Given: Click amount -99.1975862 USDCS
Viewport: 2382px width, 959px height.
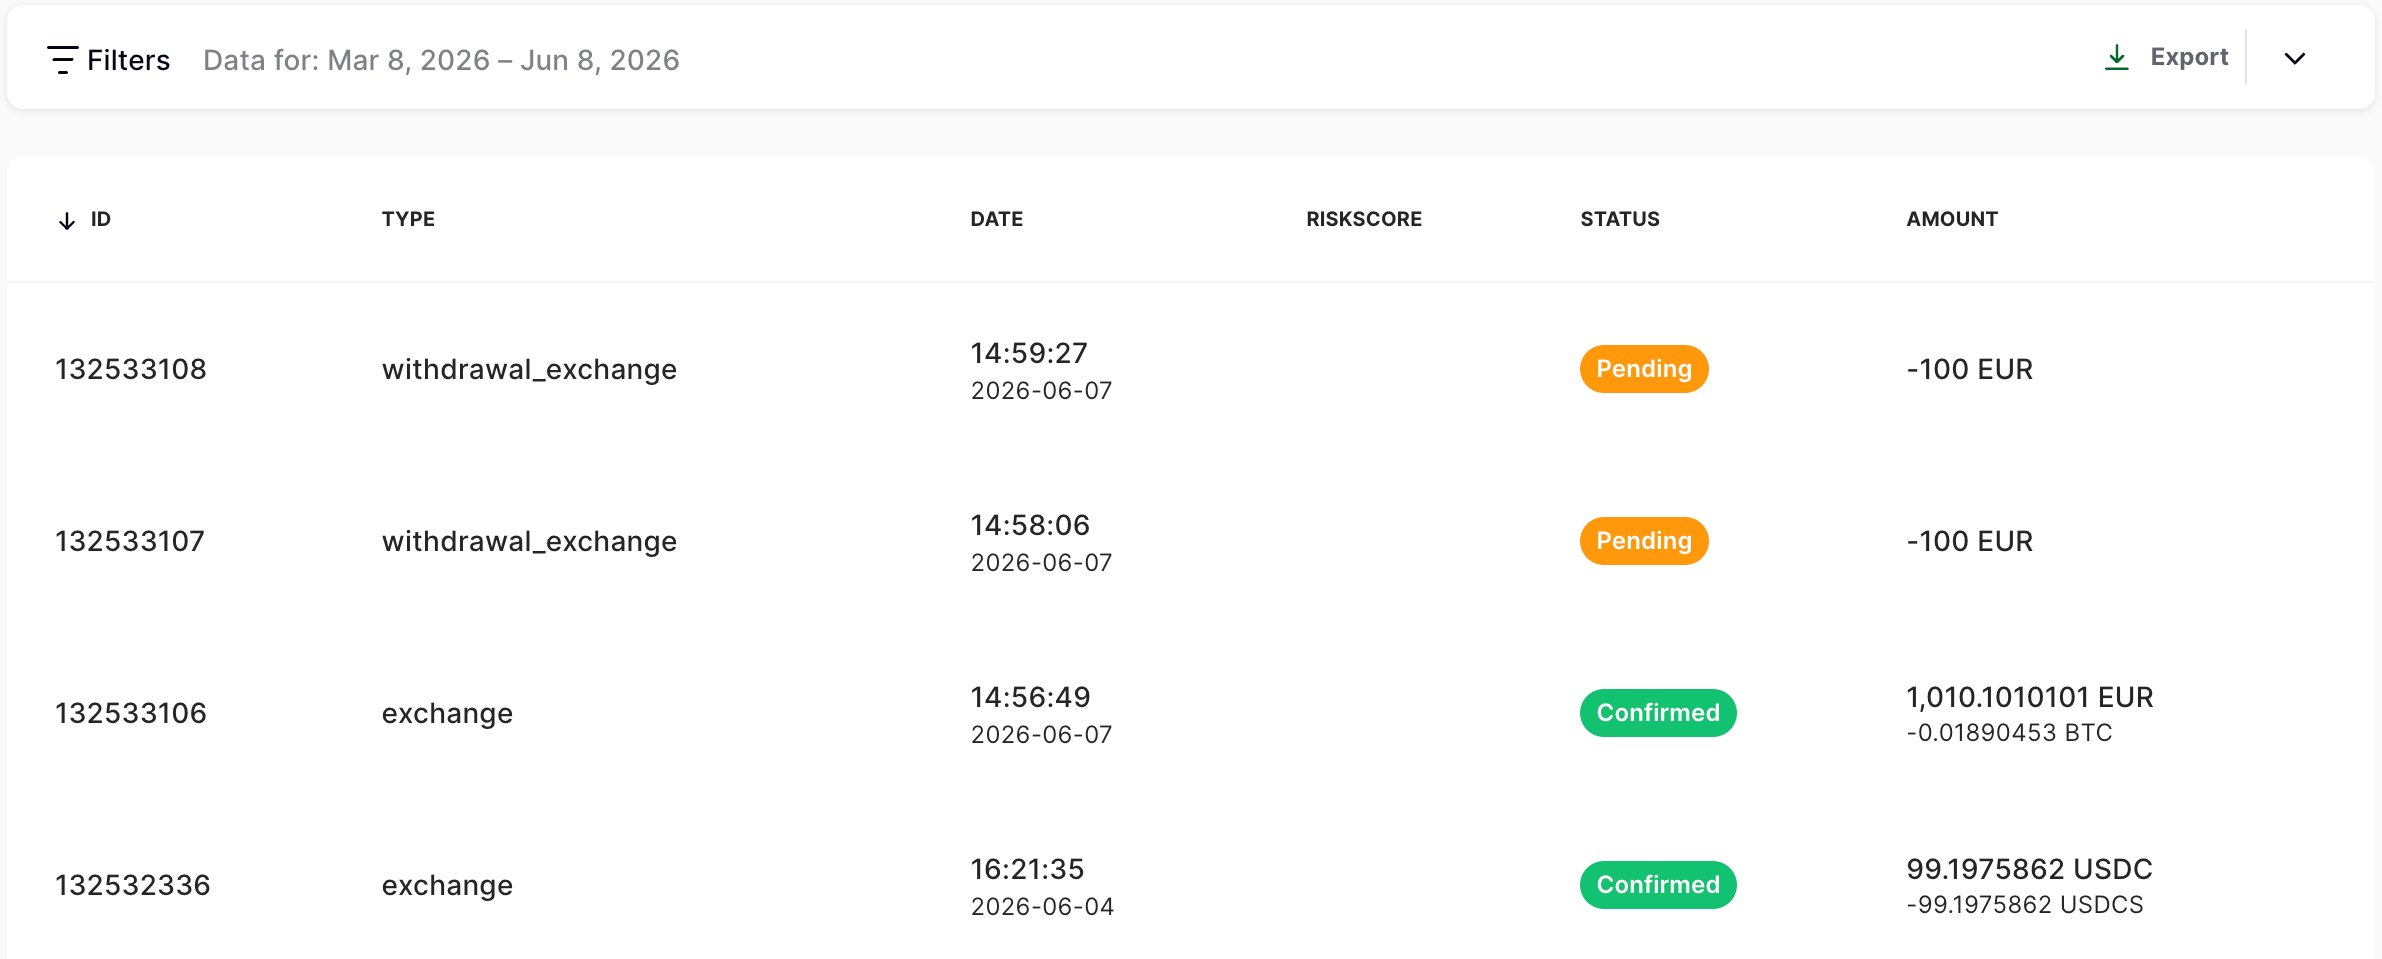Looking at the screenshot, I should [x=2025, y=905].
